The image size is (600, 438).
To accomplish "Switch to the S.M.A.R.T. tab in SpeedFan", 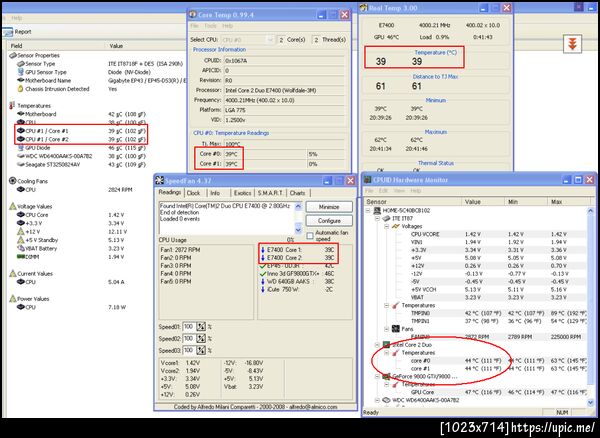I will [x=270, y=193].
